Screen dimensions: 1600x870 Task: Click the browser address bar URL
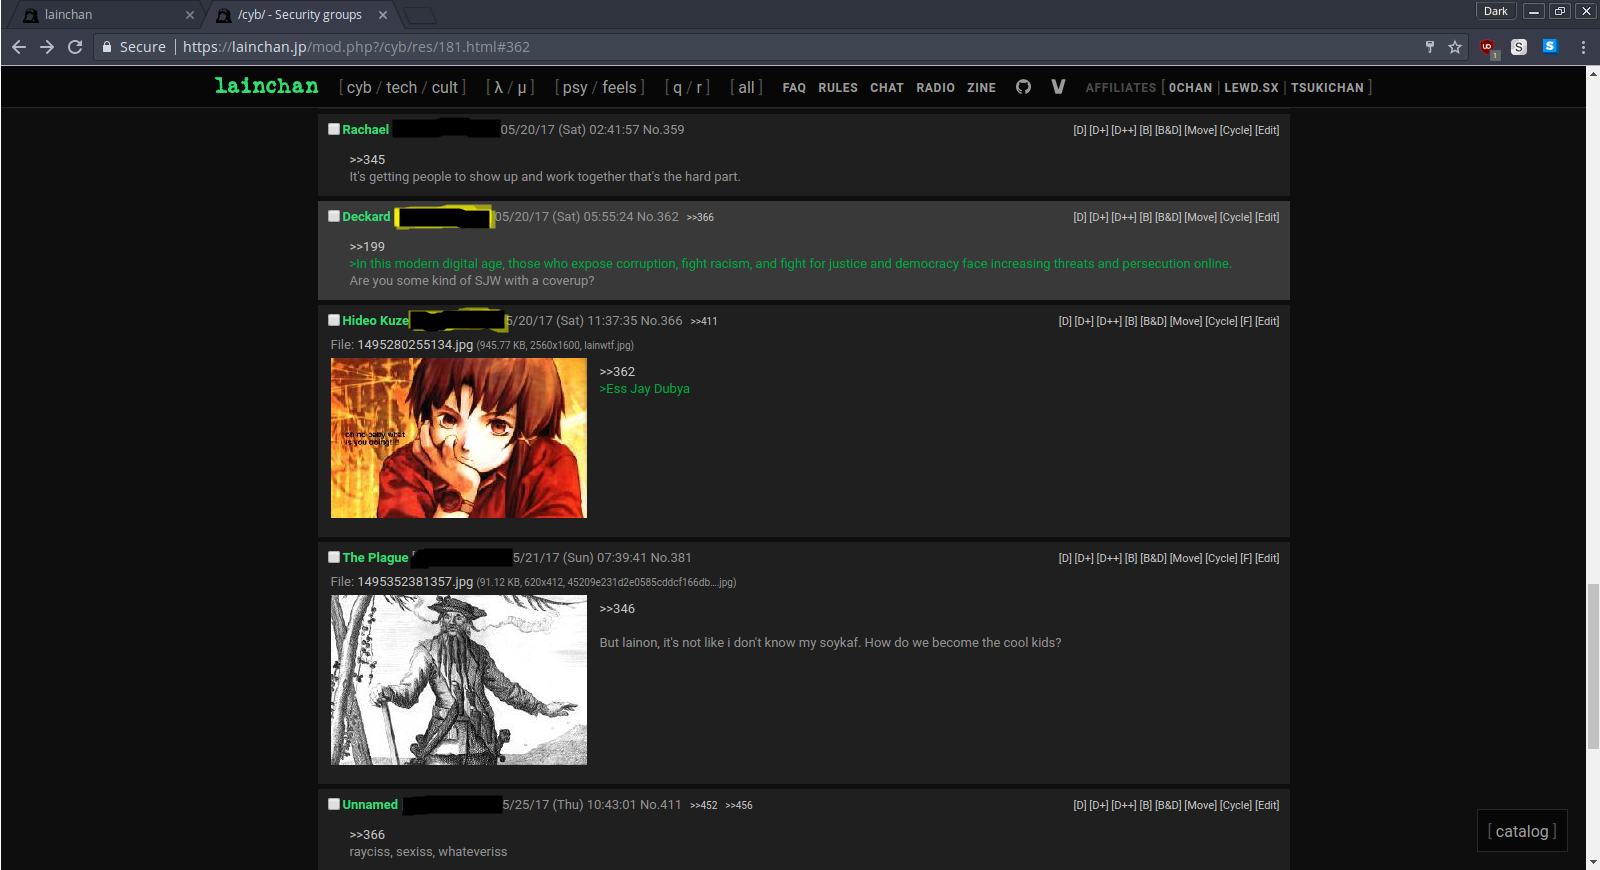pyautogui.click(x=356, y=47)
